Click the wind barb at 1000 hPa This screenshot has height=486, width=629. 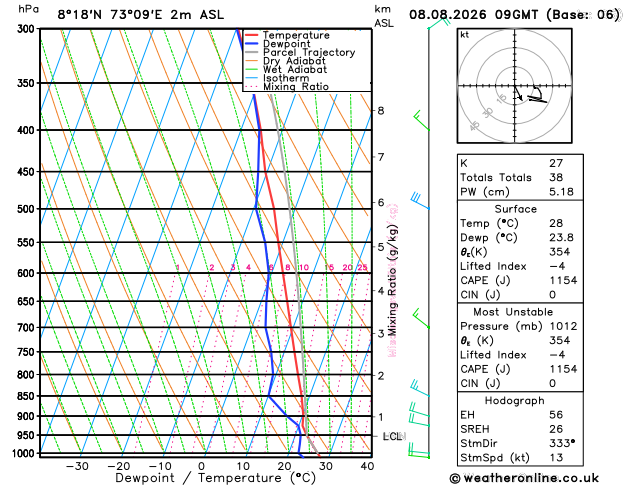pyautogui.click(x=418, y=450)
